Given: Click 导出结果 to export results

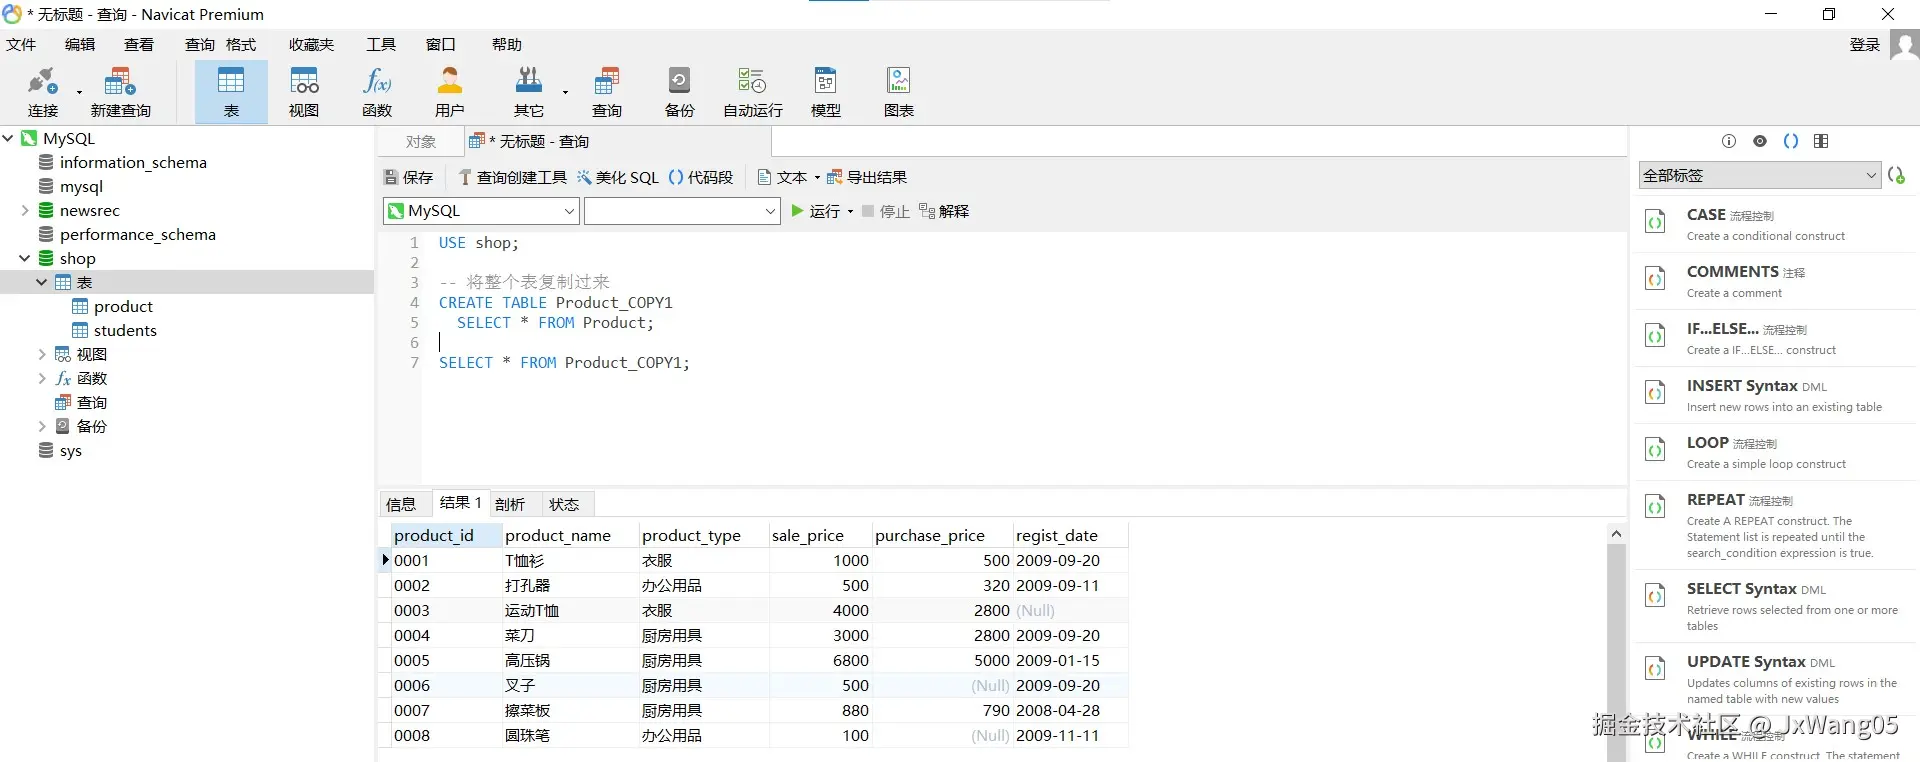Looking at the screenshot, I should 866,177.
